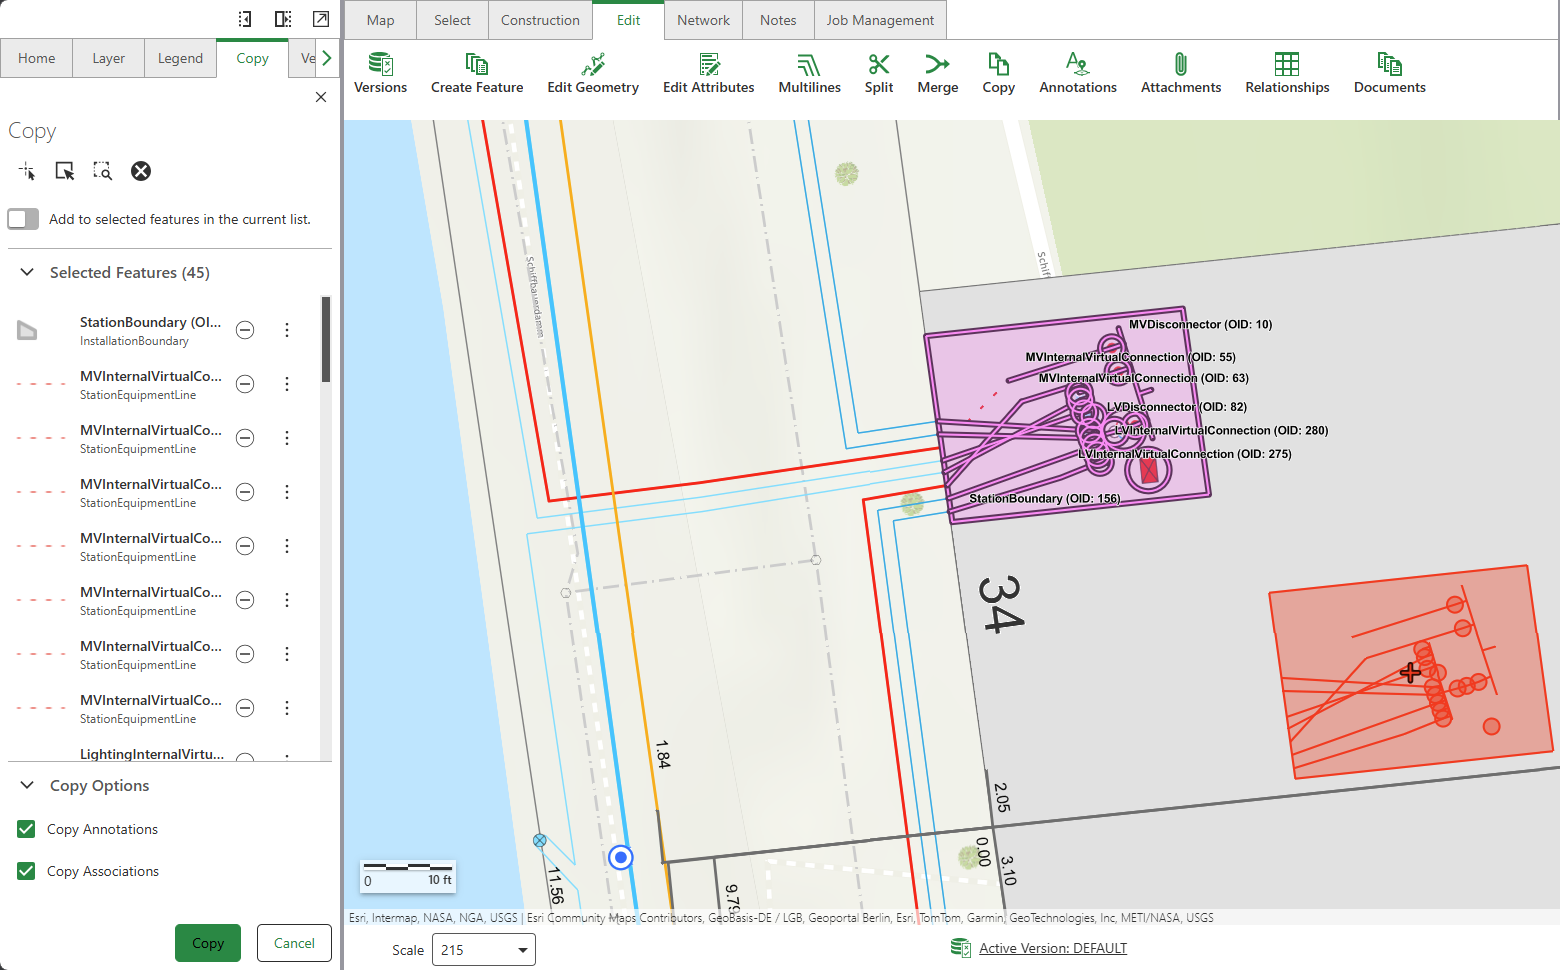
Task: Switch to the Layer panel tab
Action: [108, 58]
